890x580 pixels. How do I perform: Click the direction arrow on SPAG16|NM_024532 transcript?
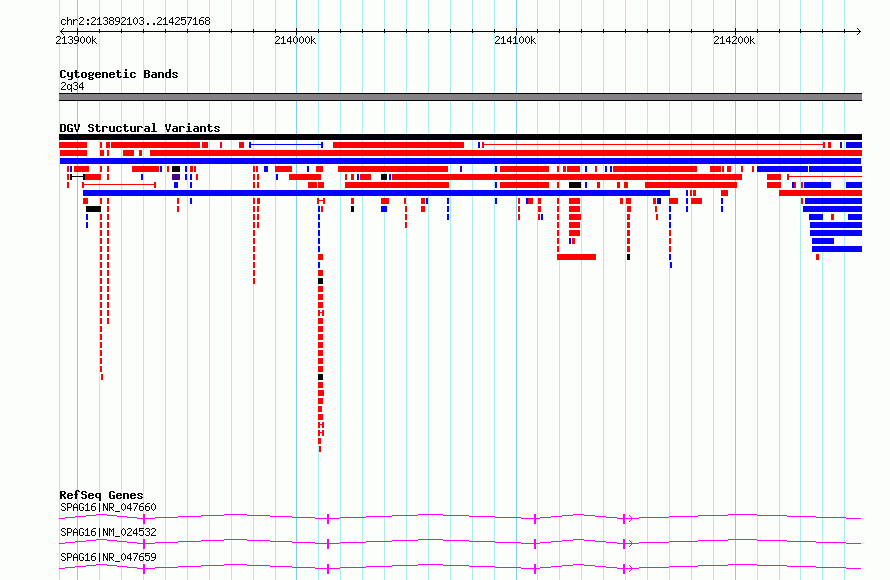629,543
